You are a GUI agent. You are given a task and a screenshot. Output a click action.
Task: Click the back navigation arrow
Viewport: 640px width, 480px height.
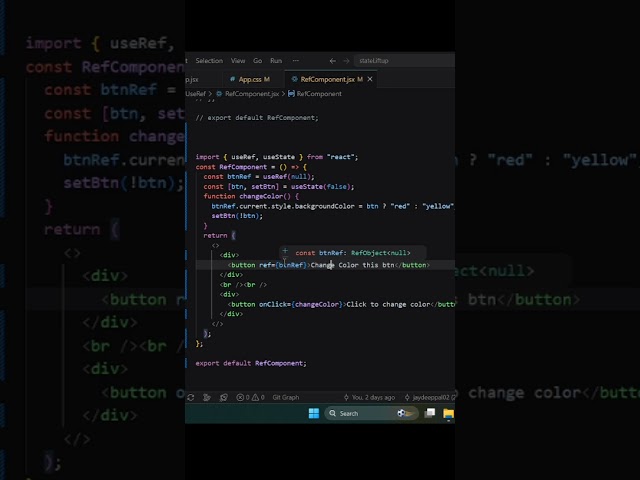pos(333,61)
